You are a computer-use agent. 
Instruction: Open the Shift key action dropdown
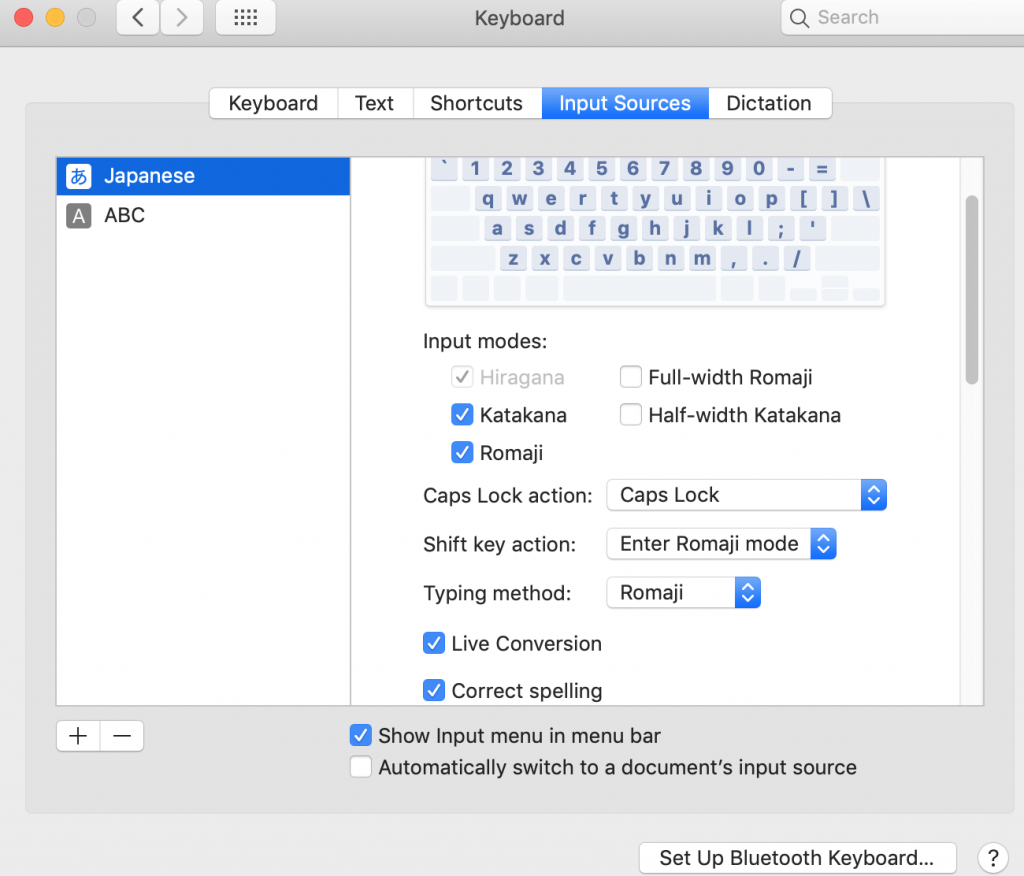823,543
